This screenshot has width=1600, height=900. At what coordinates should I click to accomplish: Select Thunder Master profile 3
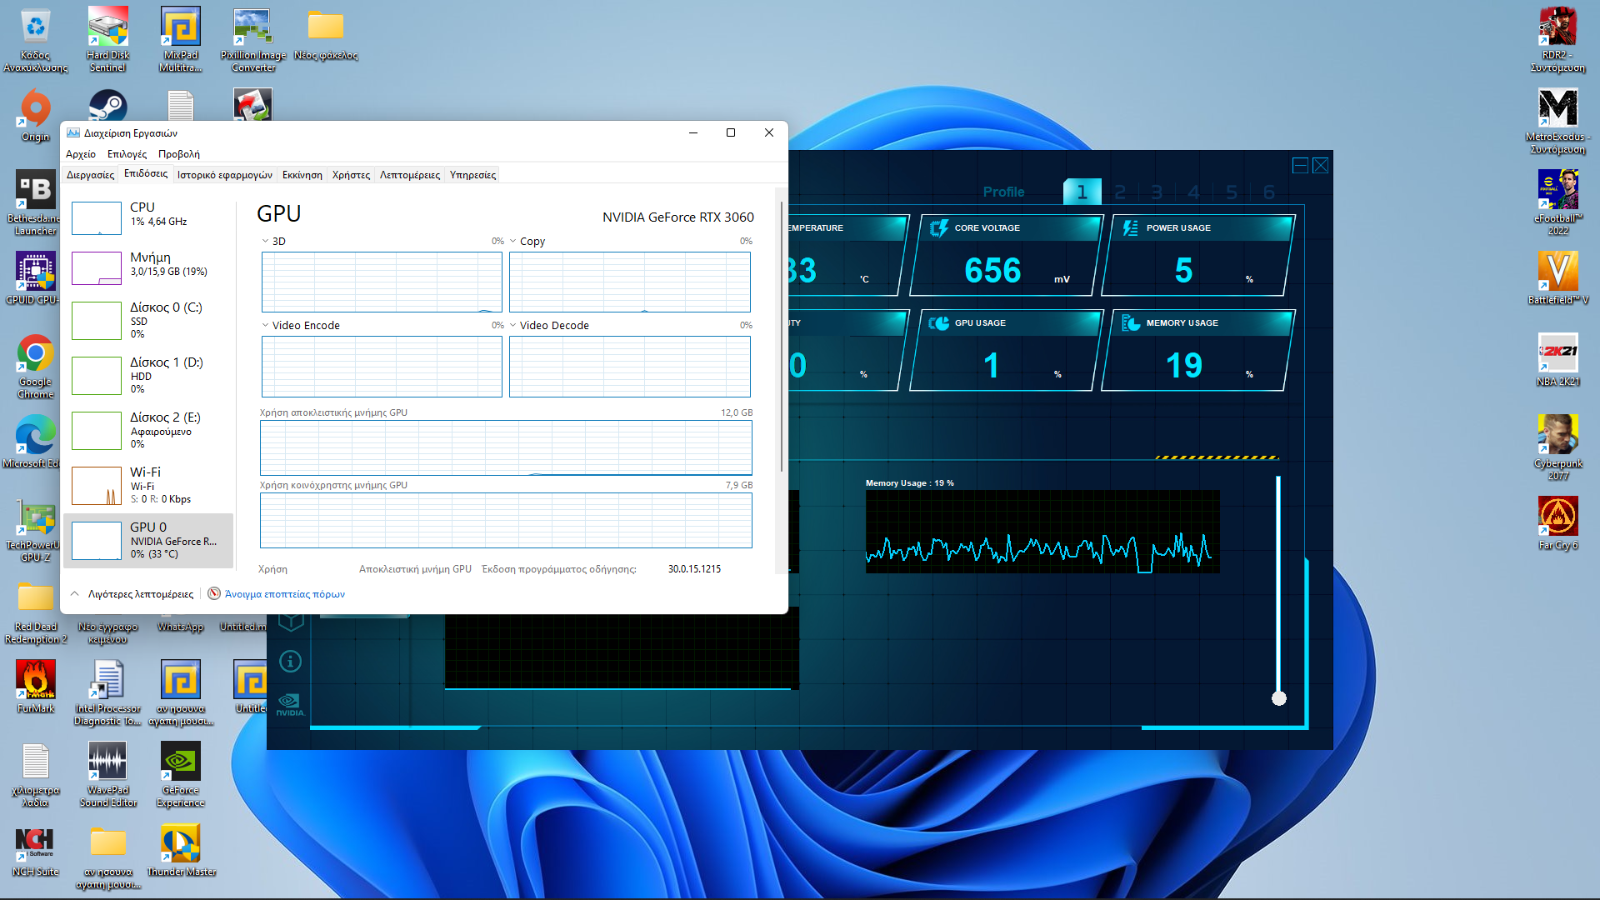click(1157, 192)
